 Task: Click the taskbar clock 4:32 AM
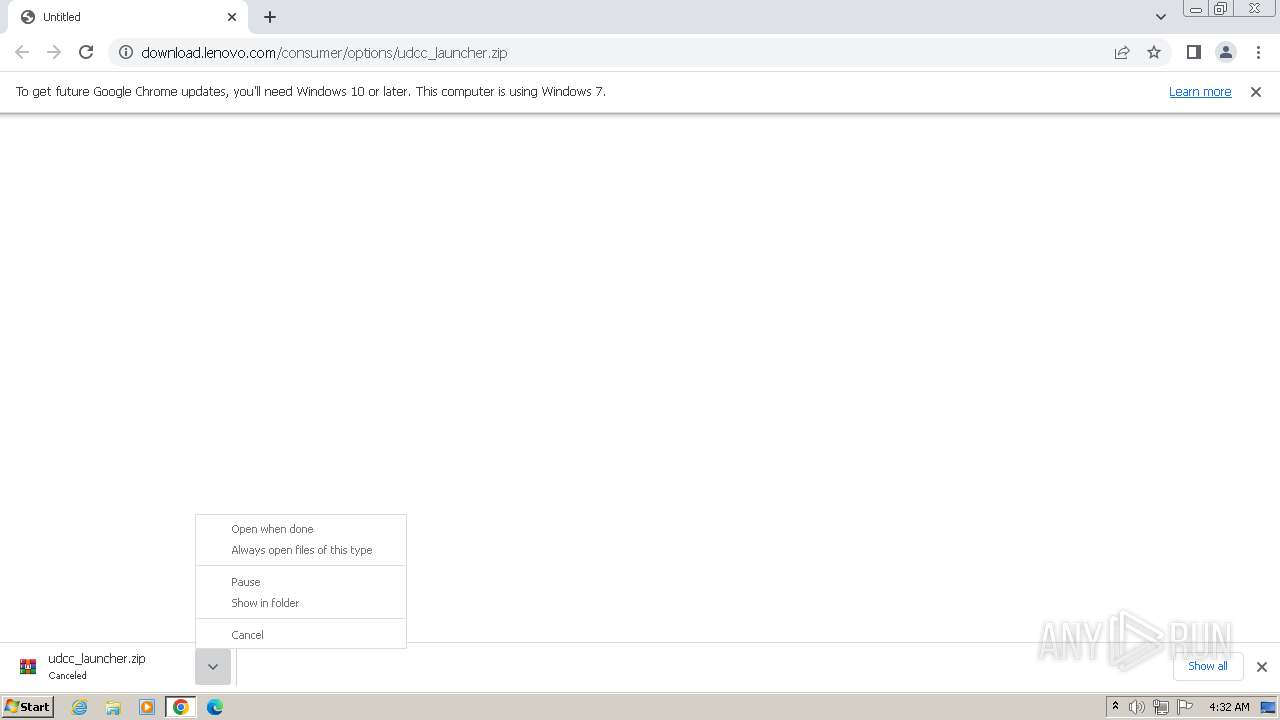[x=1229, y=707]
